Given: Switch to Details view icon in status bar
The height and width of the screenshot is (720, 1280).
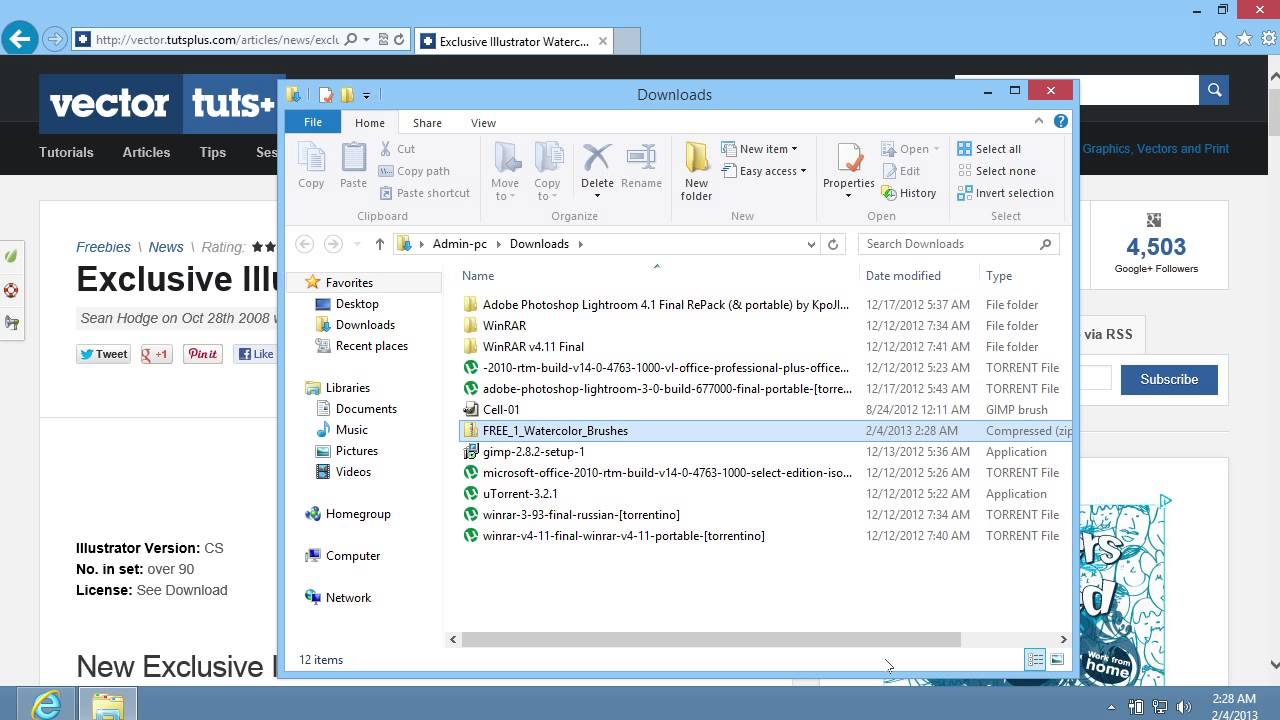Looking at the screenshot, I should point(1035,659).
